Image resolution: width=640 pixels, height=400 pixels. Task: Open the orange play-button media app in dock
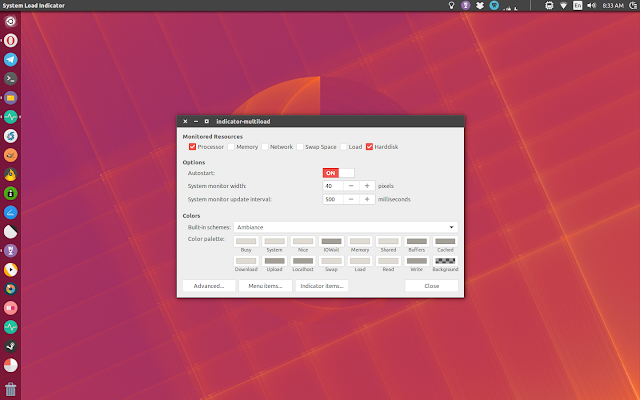click(11, 270)
